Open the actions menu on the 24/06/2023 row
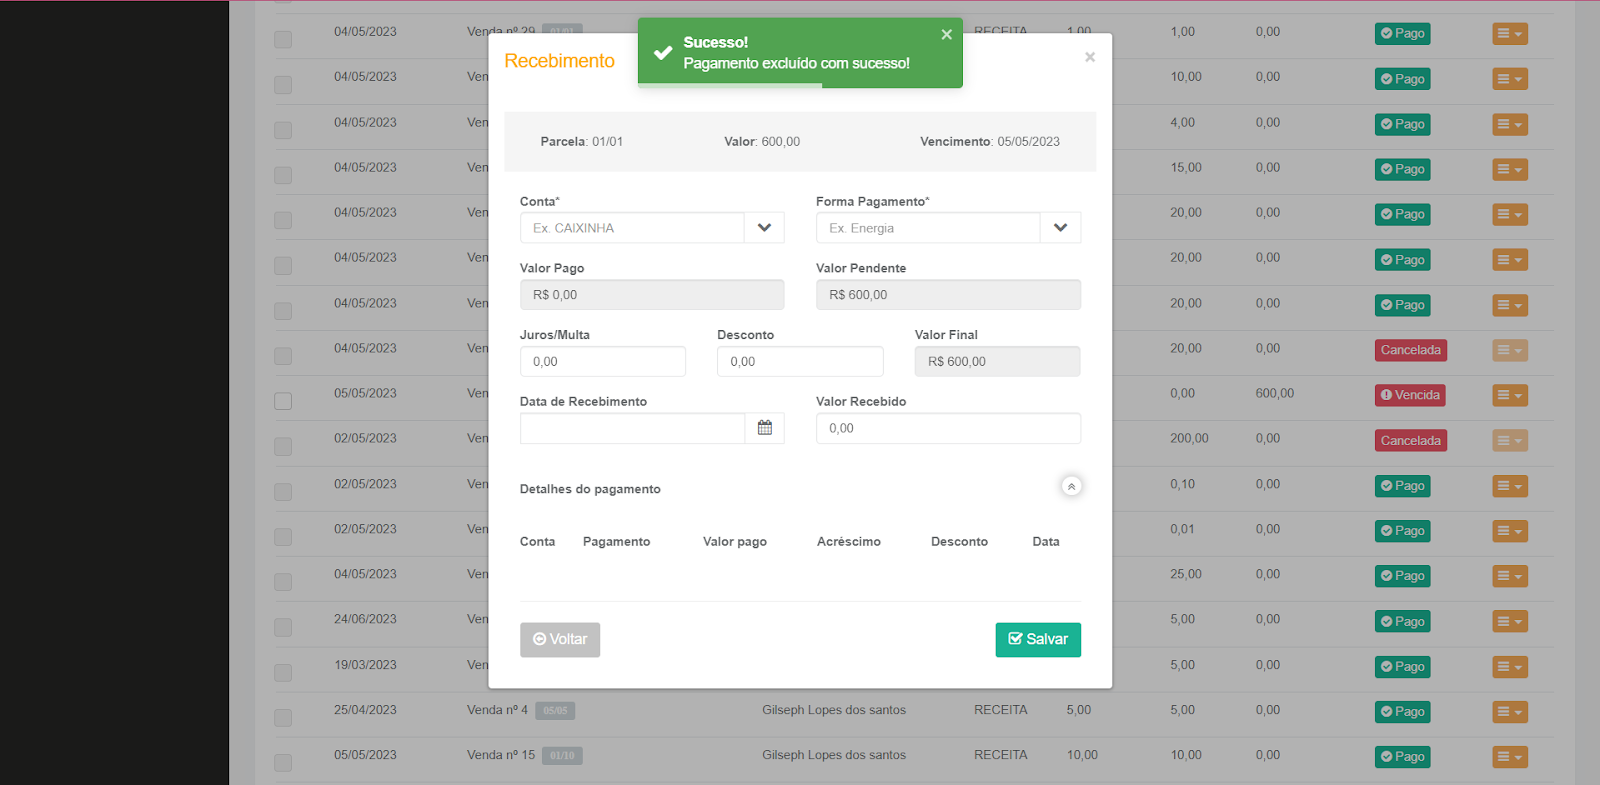This screenshot has width=1600, height=785. (x=1509, y=621)
